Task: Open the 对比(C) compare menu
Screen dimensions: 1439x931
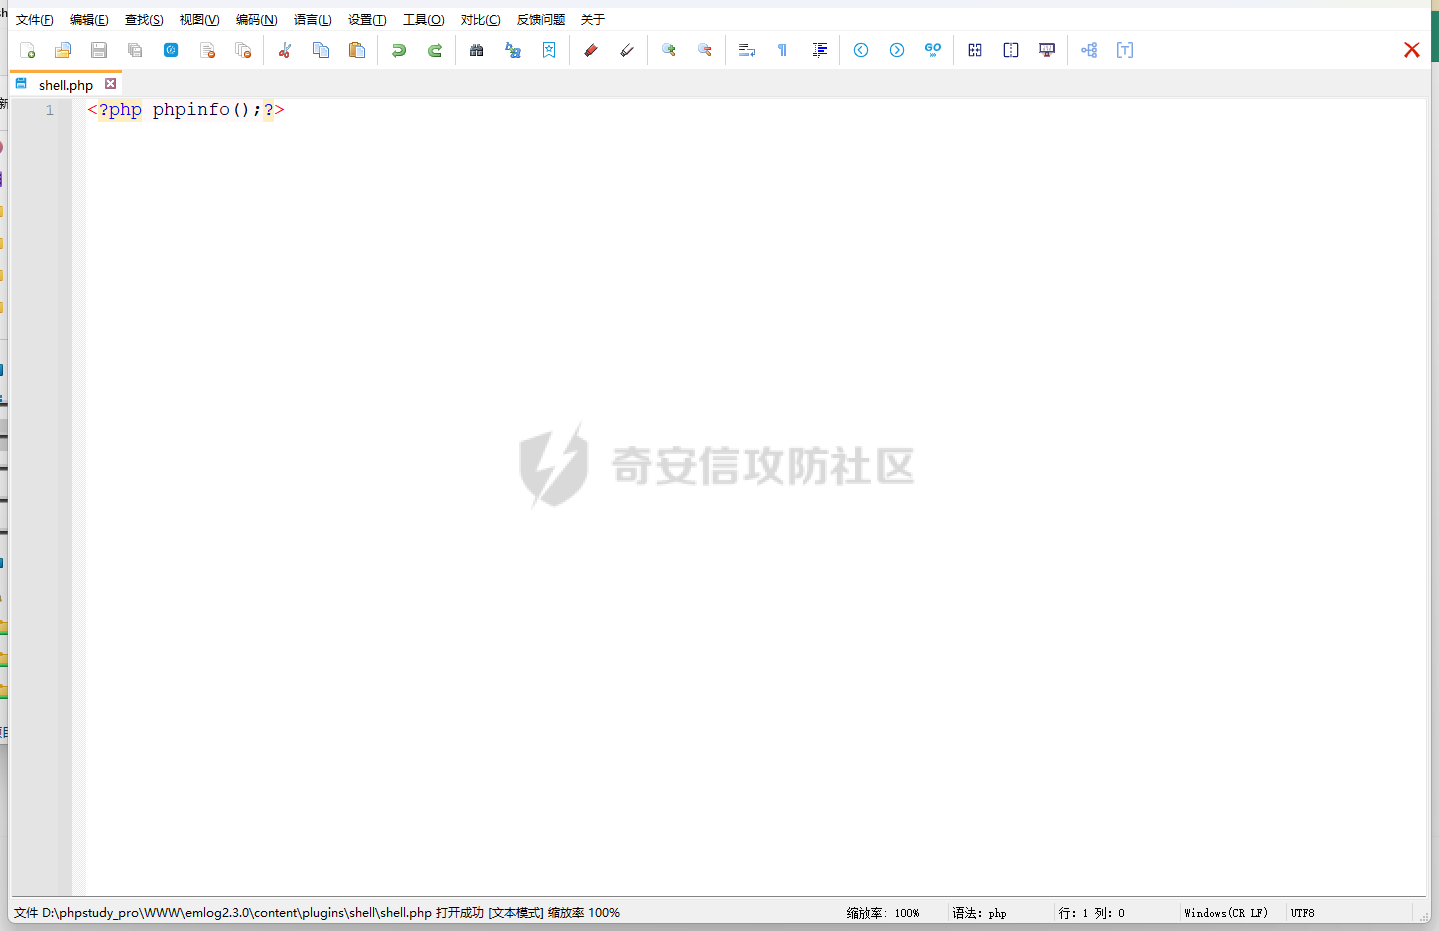Action: tap(480, 20)
